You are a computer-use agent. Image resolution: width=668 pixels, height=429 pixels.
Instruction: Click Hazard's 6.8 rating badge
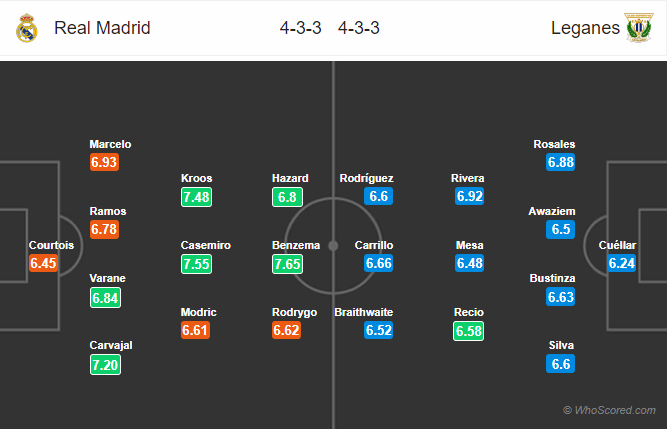288,197
